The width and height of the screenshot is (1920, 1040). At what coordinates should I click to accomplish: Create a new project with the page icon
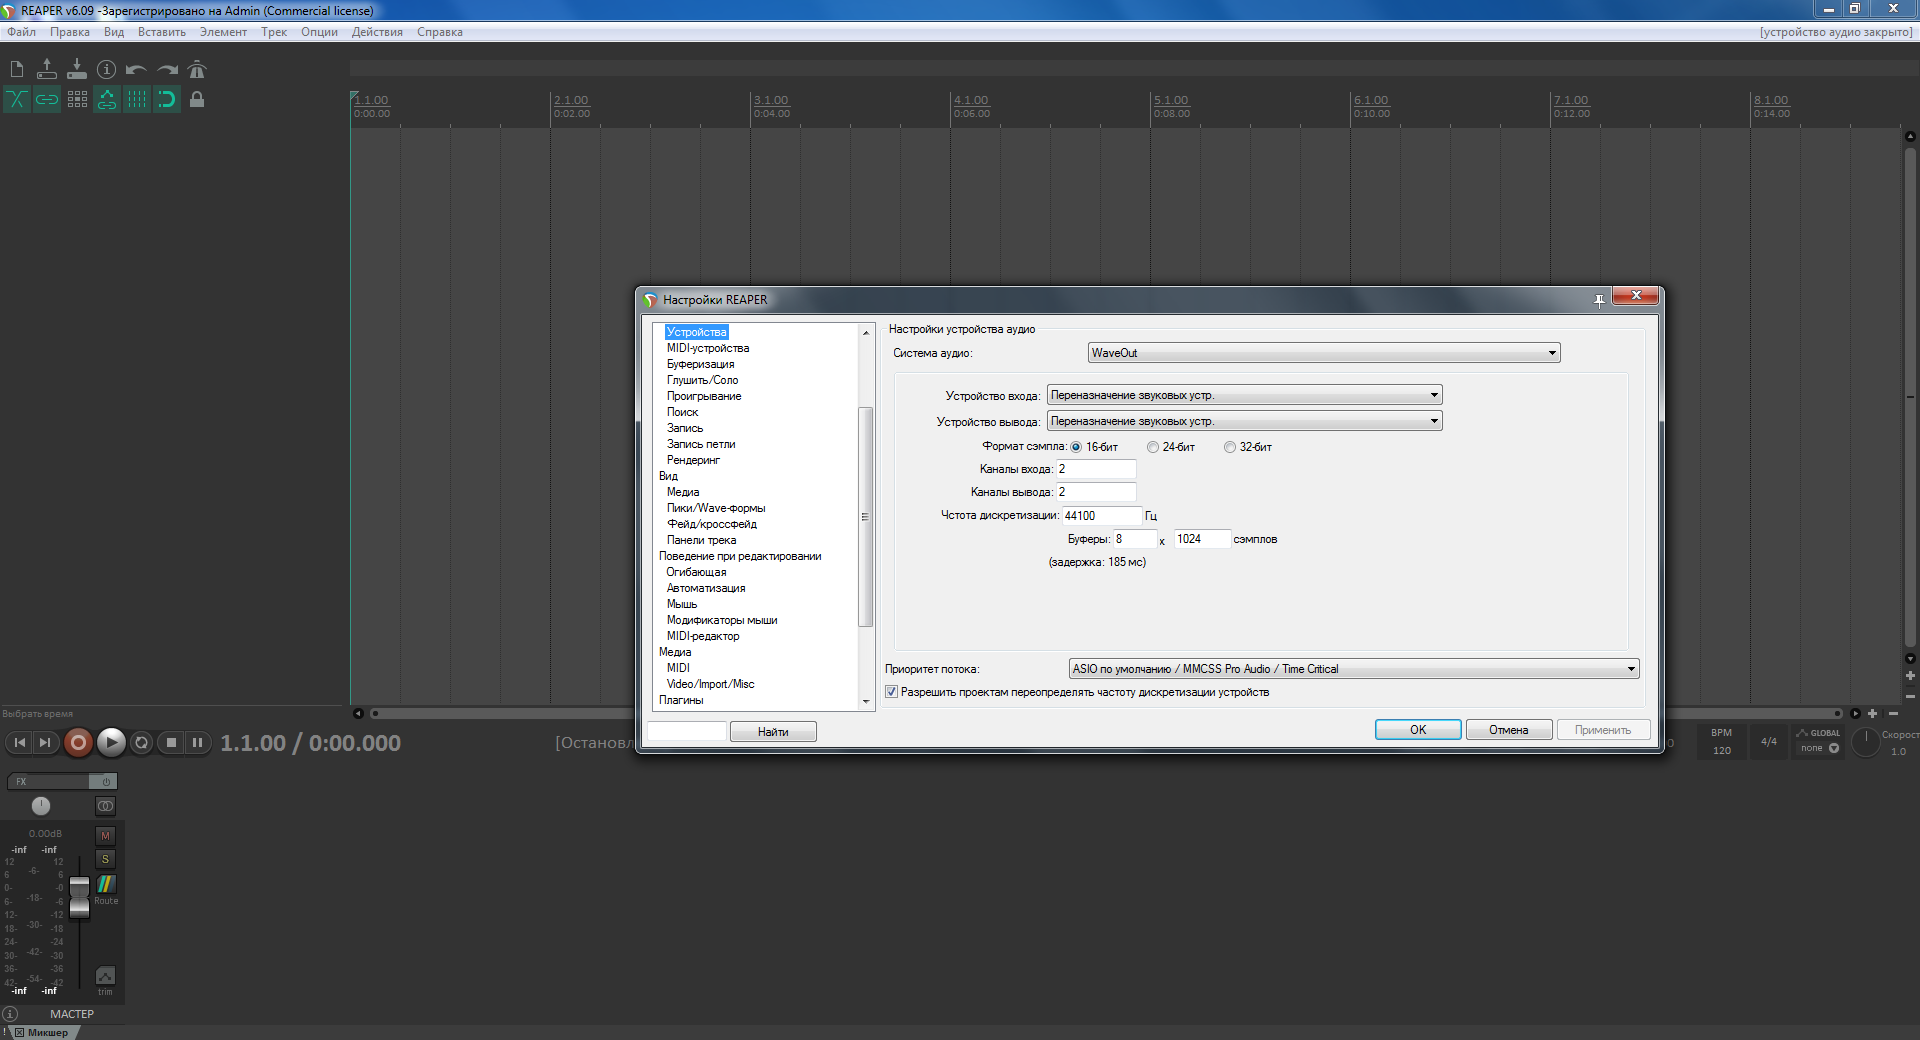point(17,69)
